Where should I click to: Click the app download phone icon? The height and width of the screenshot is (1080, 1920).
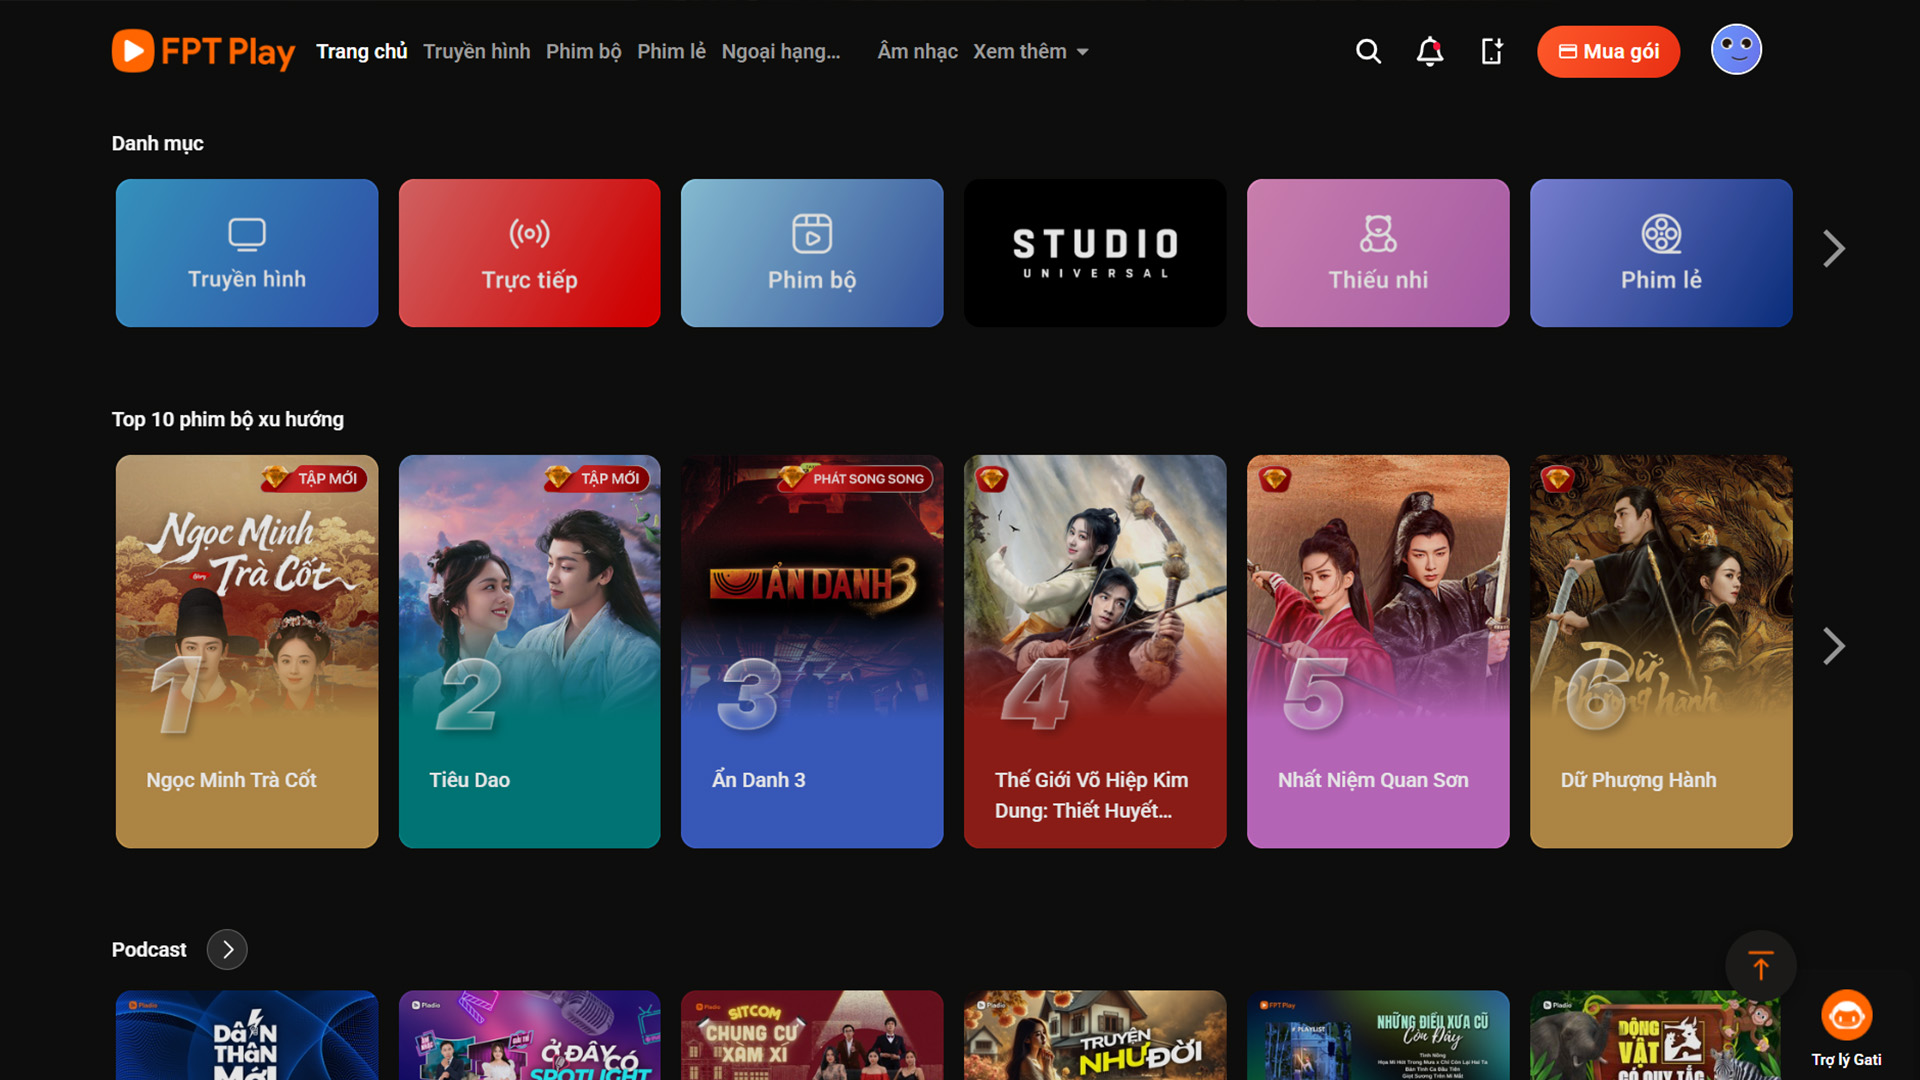(1492, 51)
